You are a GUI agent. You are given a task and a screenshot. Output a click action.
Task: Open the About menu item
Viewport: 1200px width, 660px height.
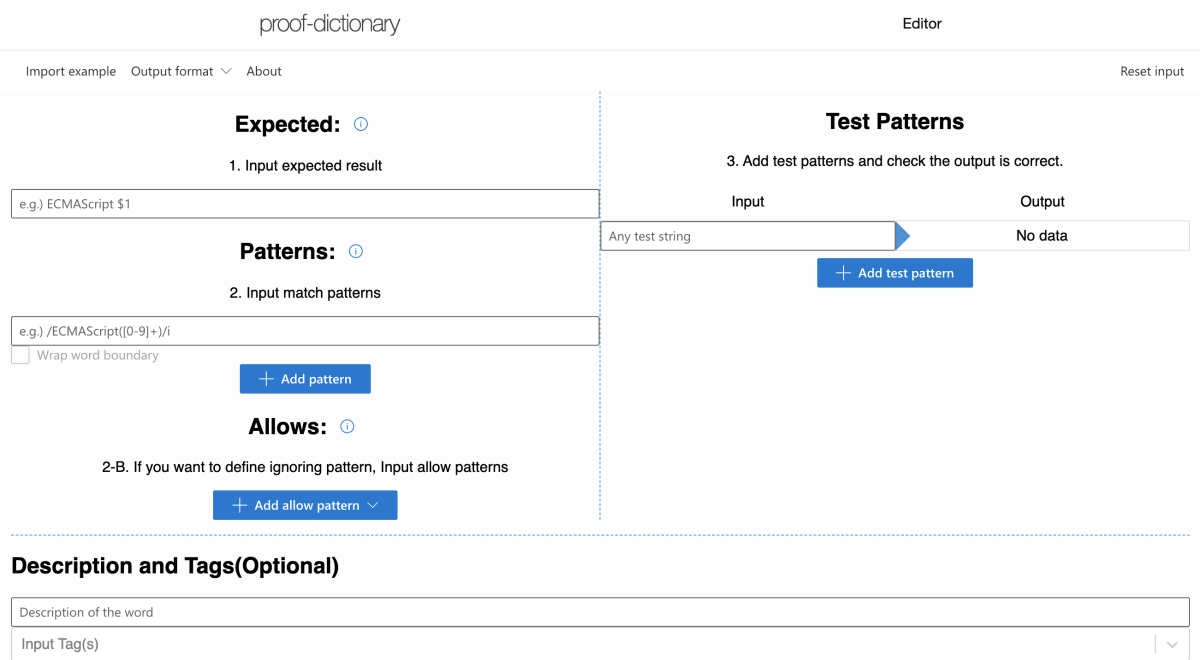pyautogui.click(x=264, y=71)
